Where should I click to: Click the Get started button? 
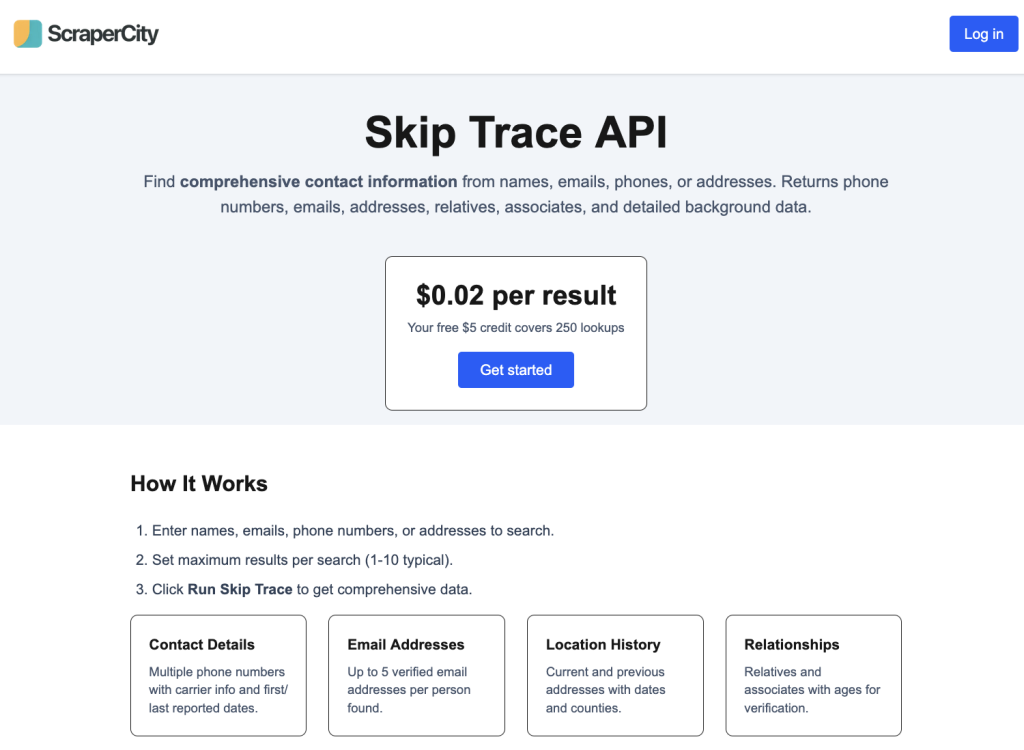[x=516, y=370]
